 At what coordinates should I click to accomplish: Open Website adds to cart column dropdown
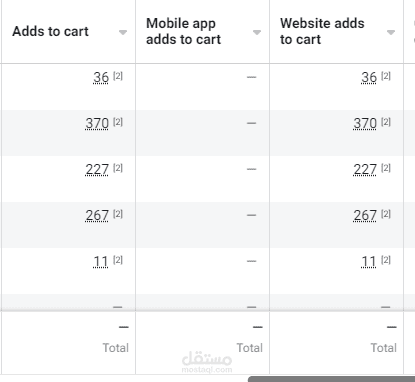[391, 32]
